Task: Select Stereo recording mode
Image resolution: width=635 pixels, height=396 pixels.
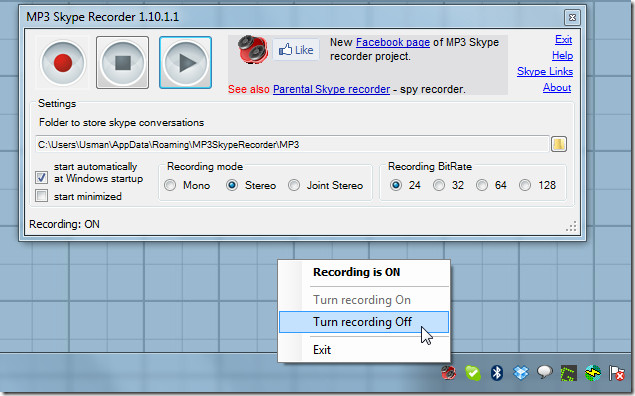Action: (x=232, y=185)
